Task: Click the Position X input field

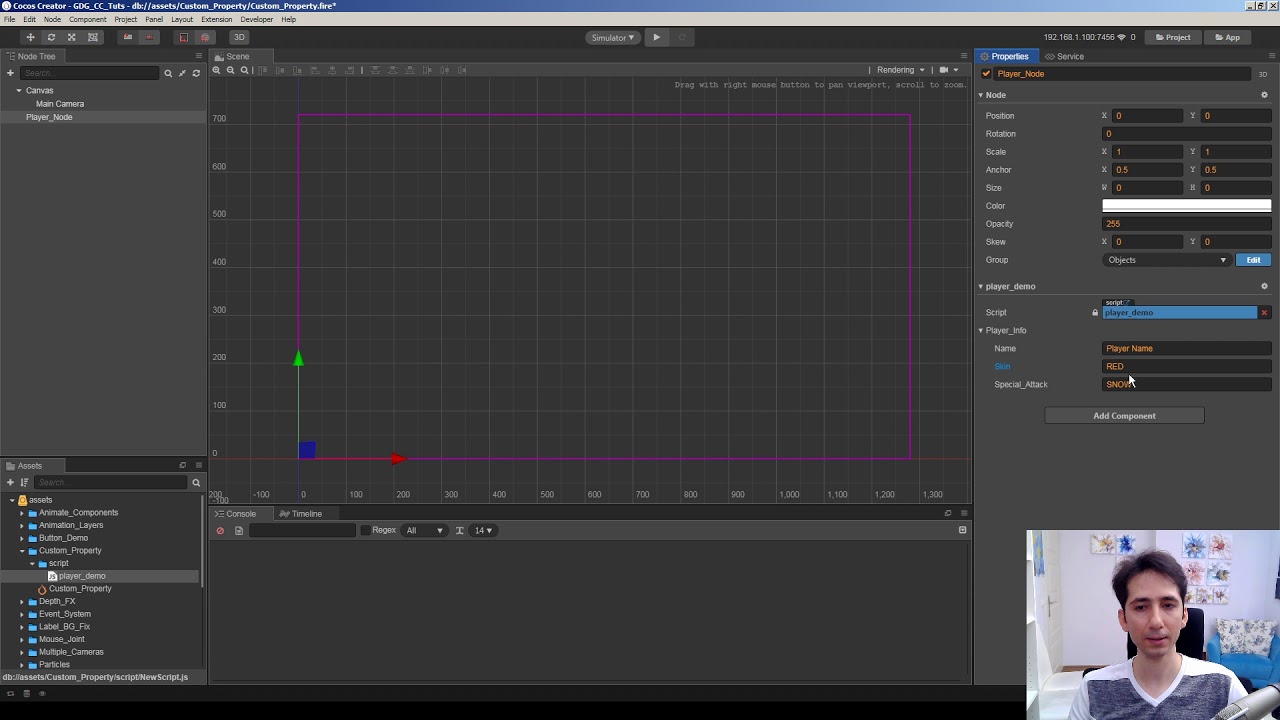Action: click(1147, 116)
